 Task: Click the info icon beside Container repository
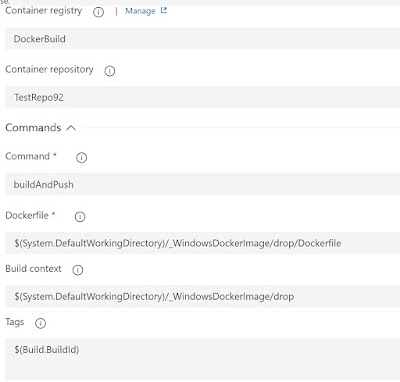(x=110, y=71)
